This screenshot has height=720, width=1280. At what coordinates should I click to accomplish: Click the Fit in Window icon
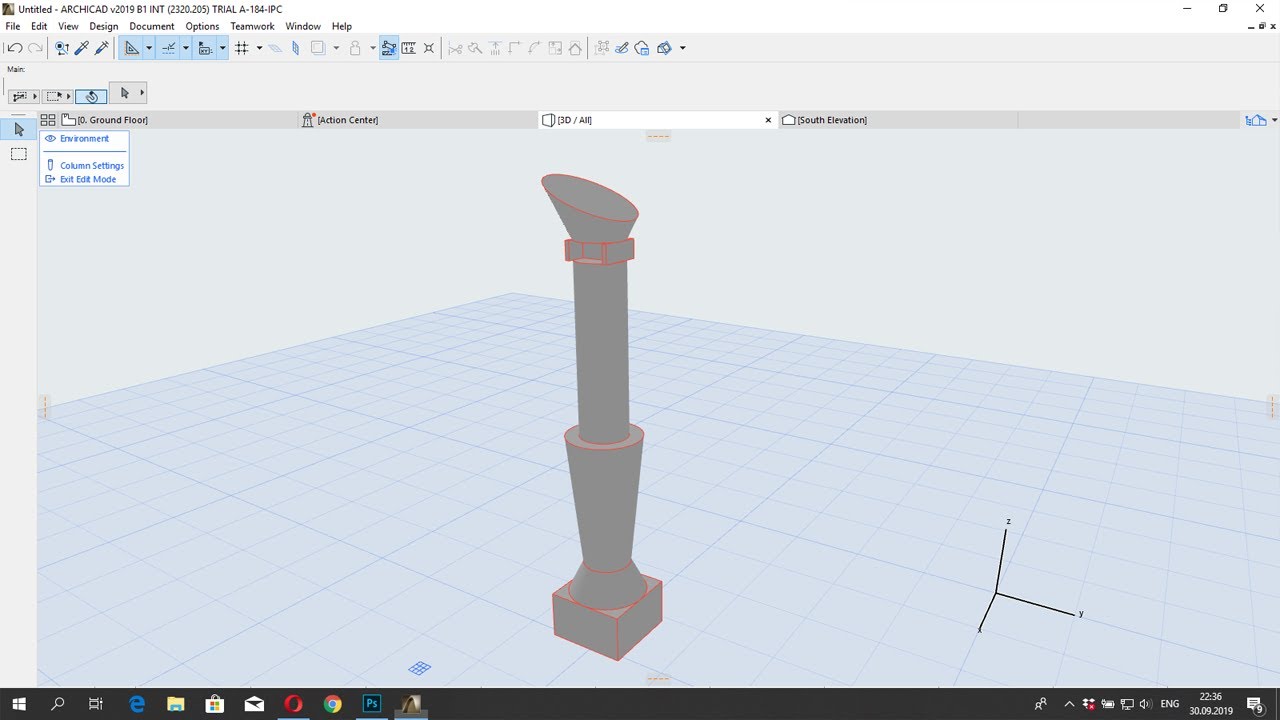(x=429, y=48)
